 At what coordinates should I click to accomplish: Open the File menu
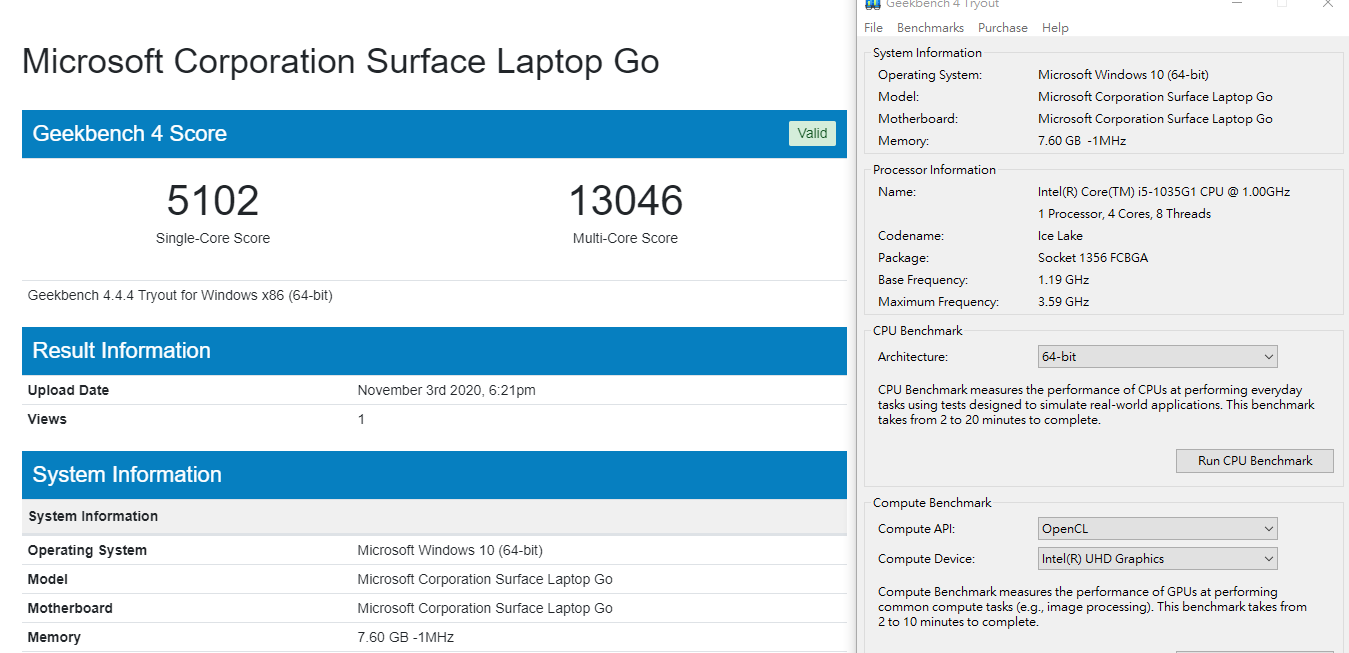pos(873,28)
